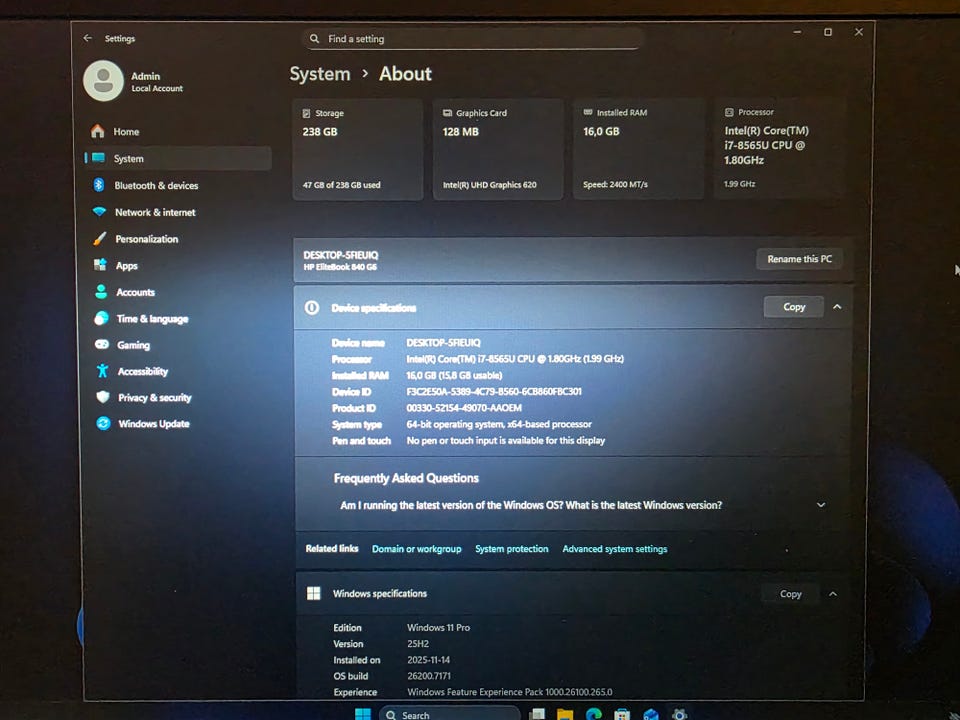Copy the Device specifications

[x=793, y=307]
